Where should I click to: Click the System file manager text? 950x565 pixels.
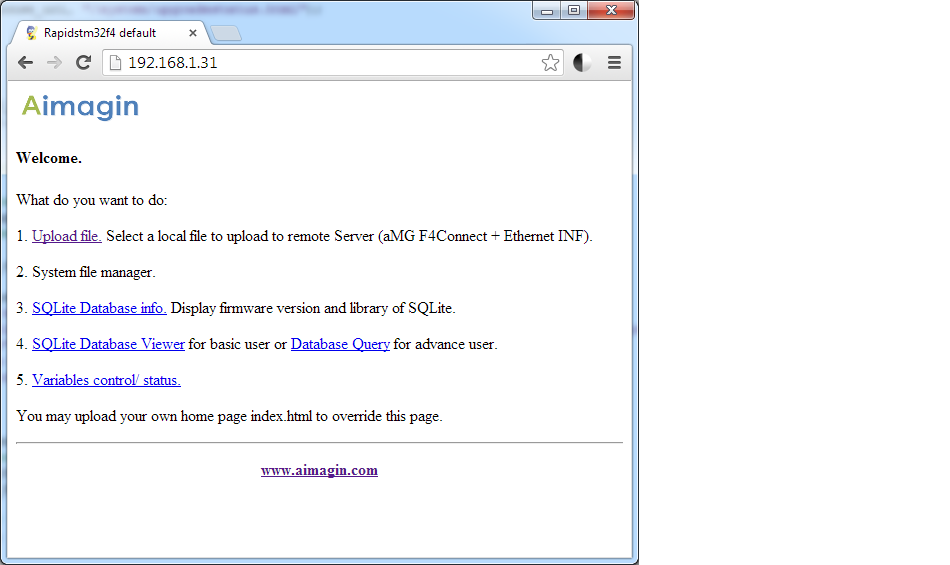coord(94,273)
